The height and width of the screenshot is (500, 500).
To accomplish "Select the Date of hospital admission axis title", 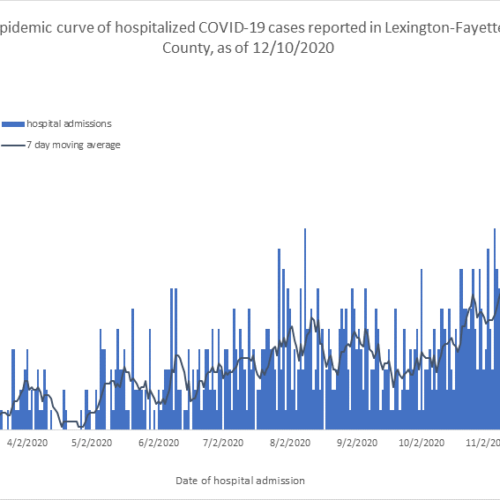I will coord(240,481).
